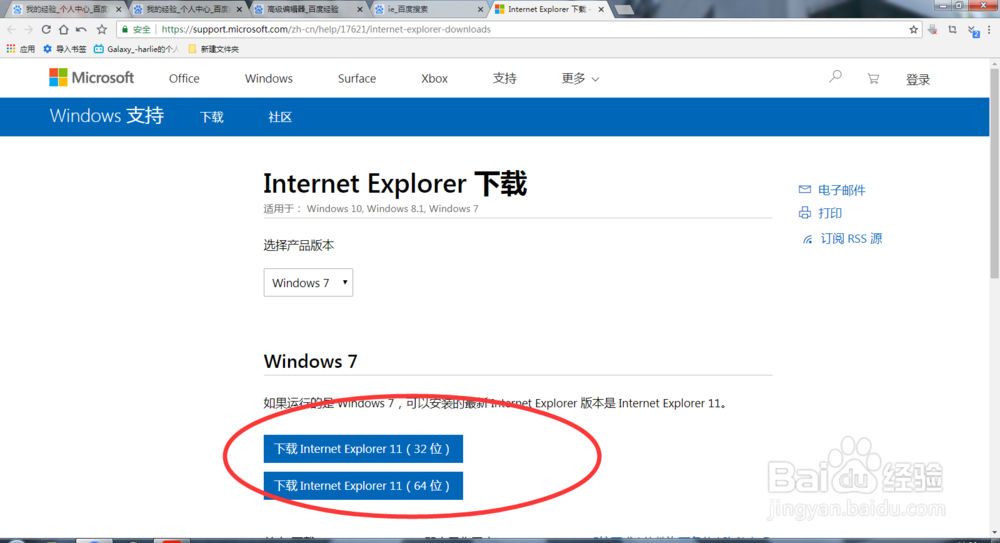Screen dimensions: 1000x543
Task: Bookmark page via star inside address bar
Action: [913, 29]
